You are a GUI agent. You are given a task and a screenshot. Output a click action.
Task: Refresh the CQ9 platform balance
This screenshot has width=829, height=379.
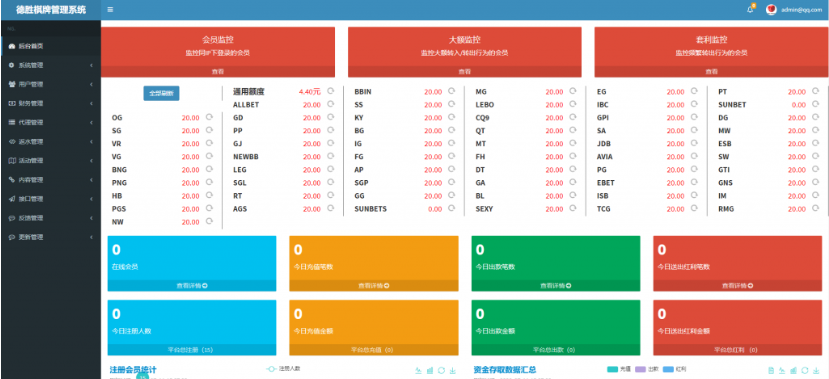[x=573, y=117]
